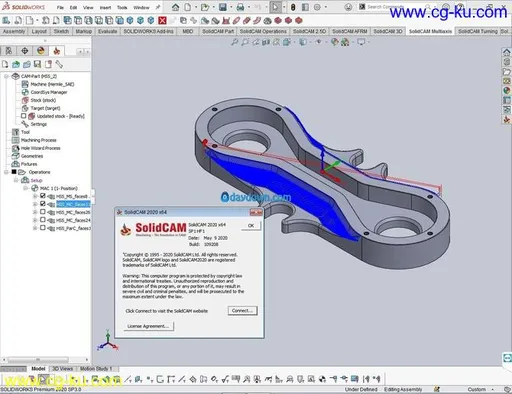Screen dimensions: 512x394
Task: Open the crosshair tab in the left panel
Action: tap(25, 51)
